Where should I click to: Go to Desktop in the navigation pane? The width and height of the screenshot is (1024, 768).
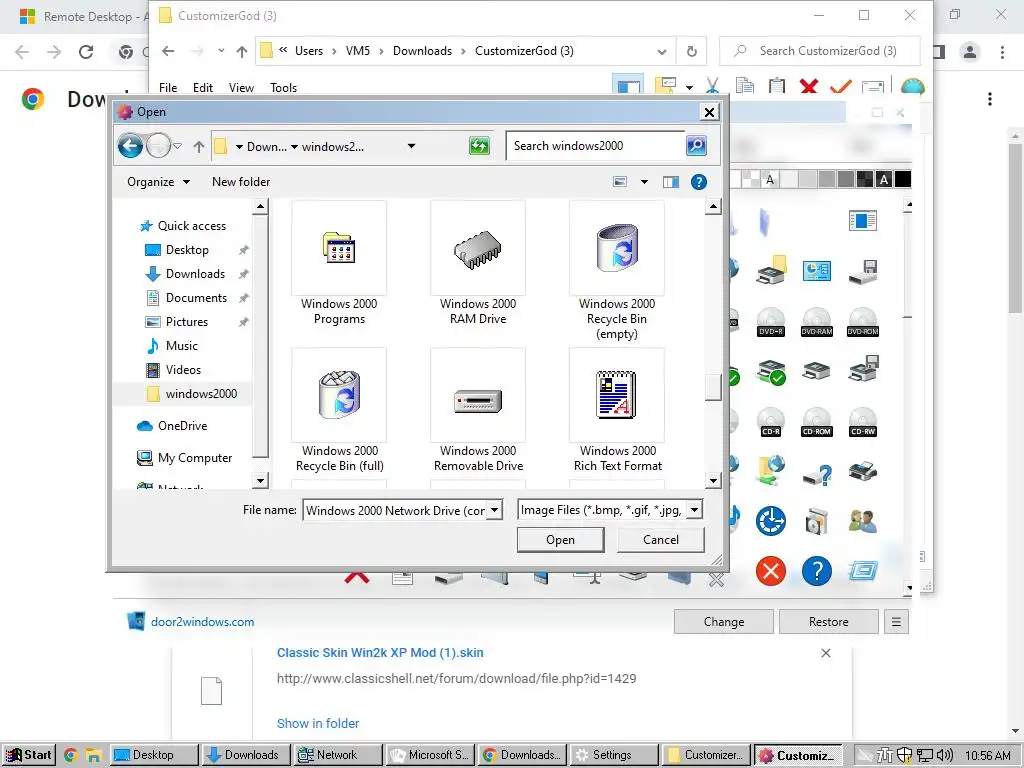(177, 250)
